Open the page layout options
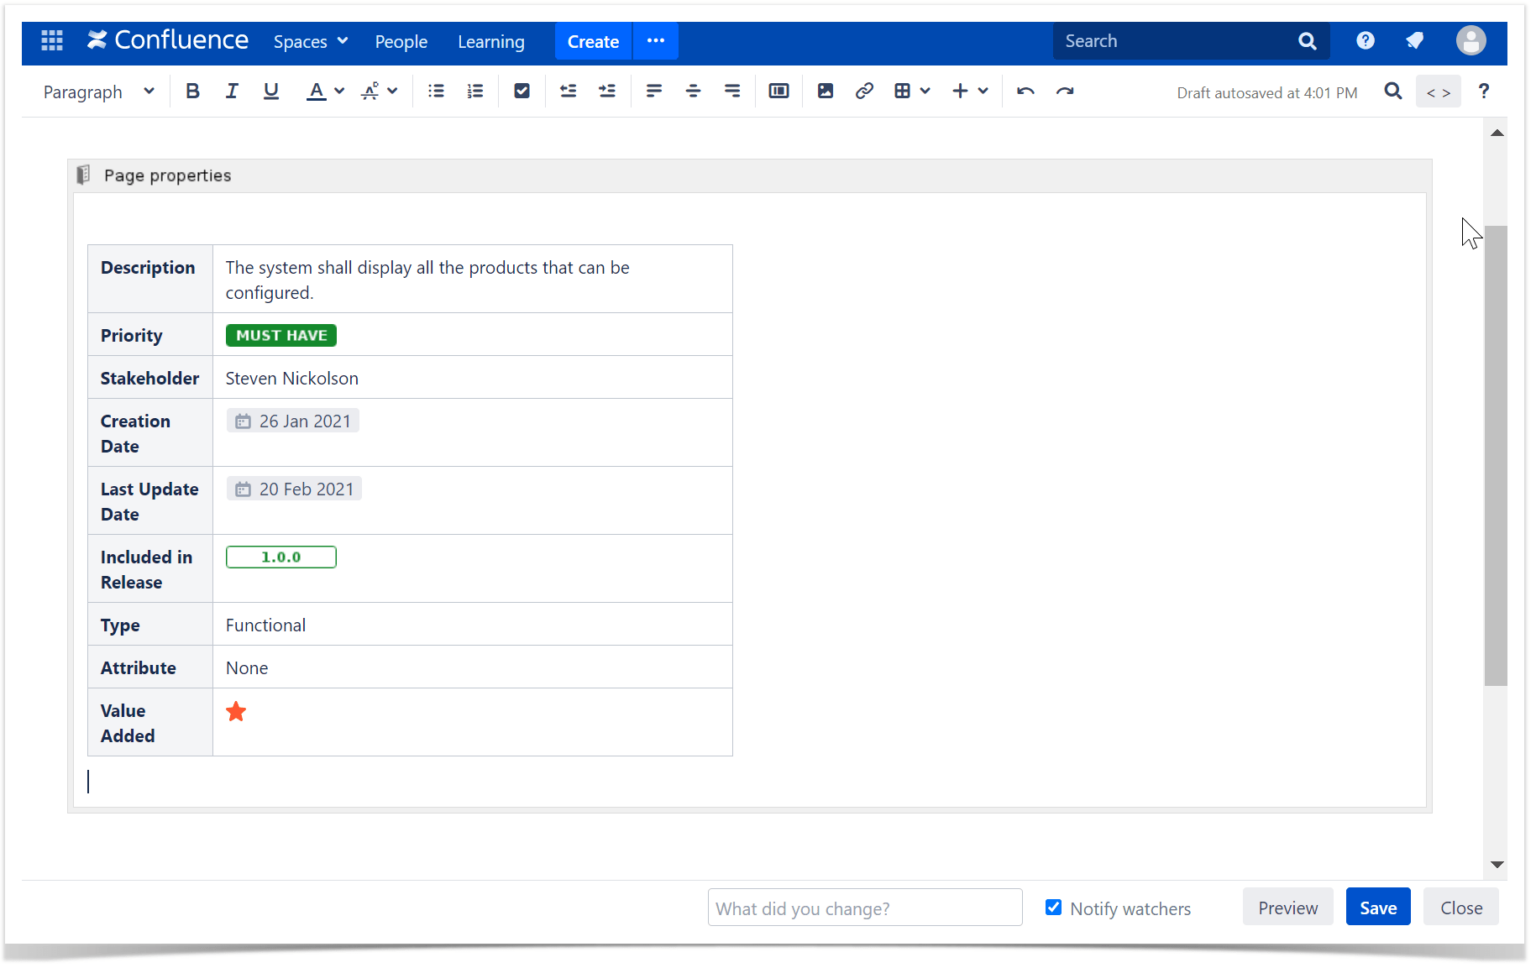Image resolution: width=1536 pixels, height=968 pixels. pos(778,91)
